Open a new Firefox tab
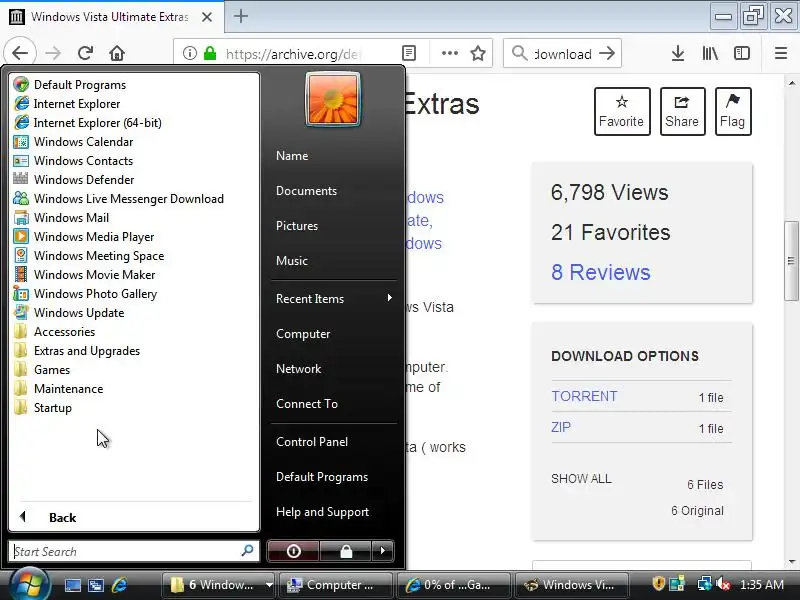Viewport: 800px width, 600px height. [x=241, y=16]
